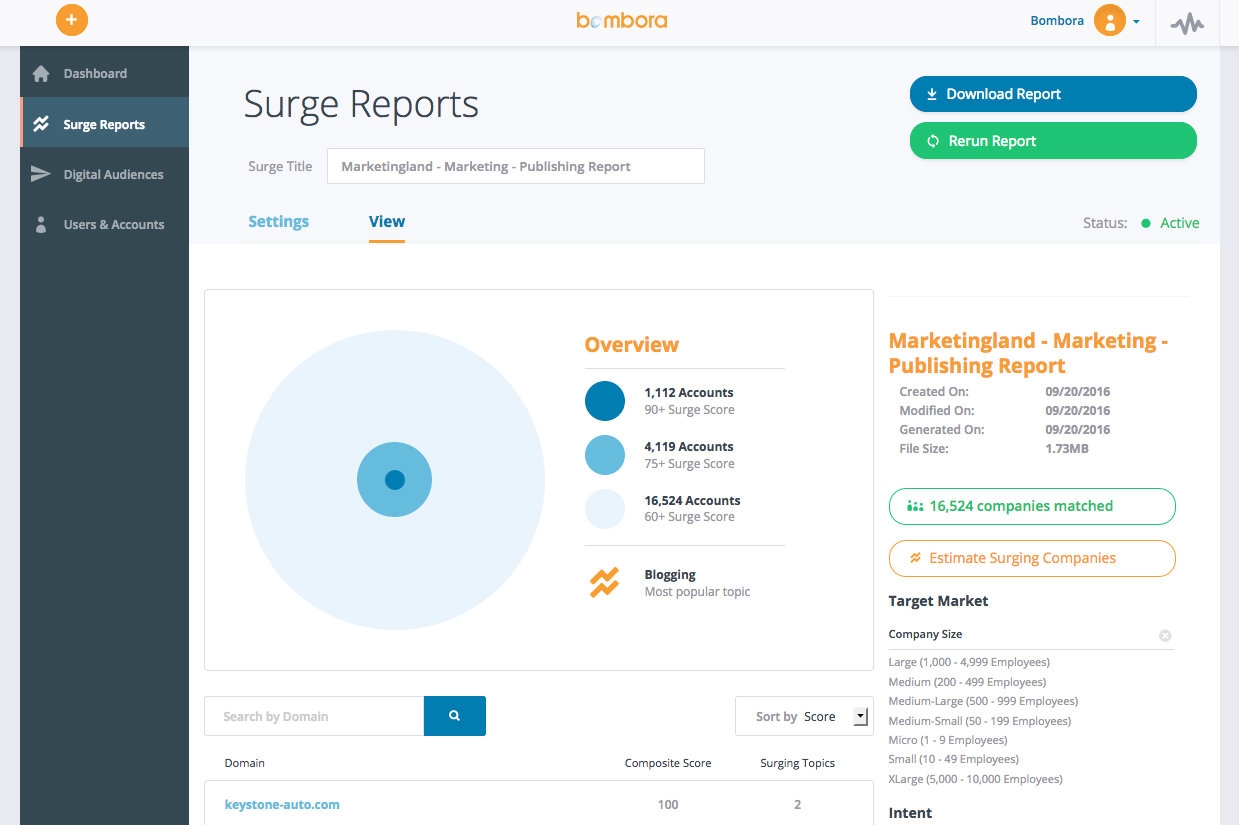Click Large (1,000 - 4,999 Employees) entry
Image resolution: width=1239 pixels, height=825 pixels.
969,662
